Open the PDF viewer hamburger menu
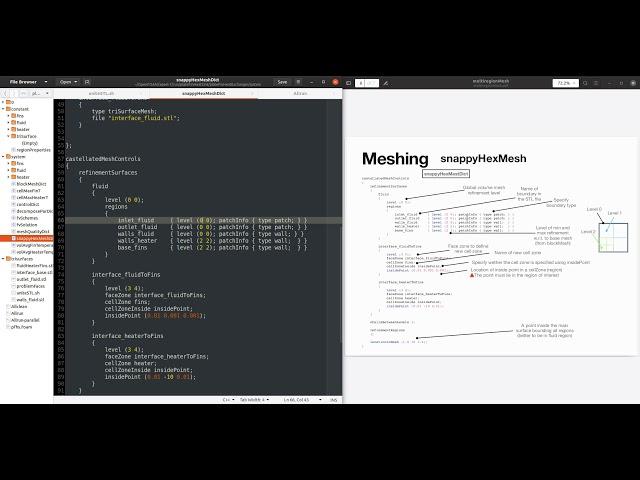Image resolution: width=640 pixels, height=480 pixels. (596, 83)
